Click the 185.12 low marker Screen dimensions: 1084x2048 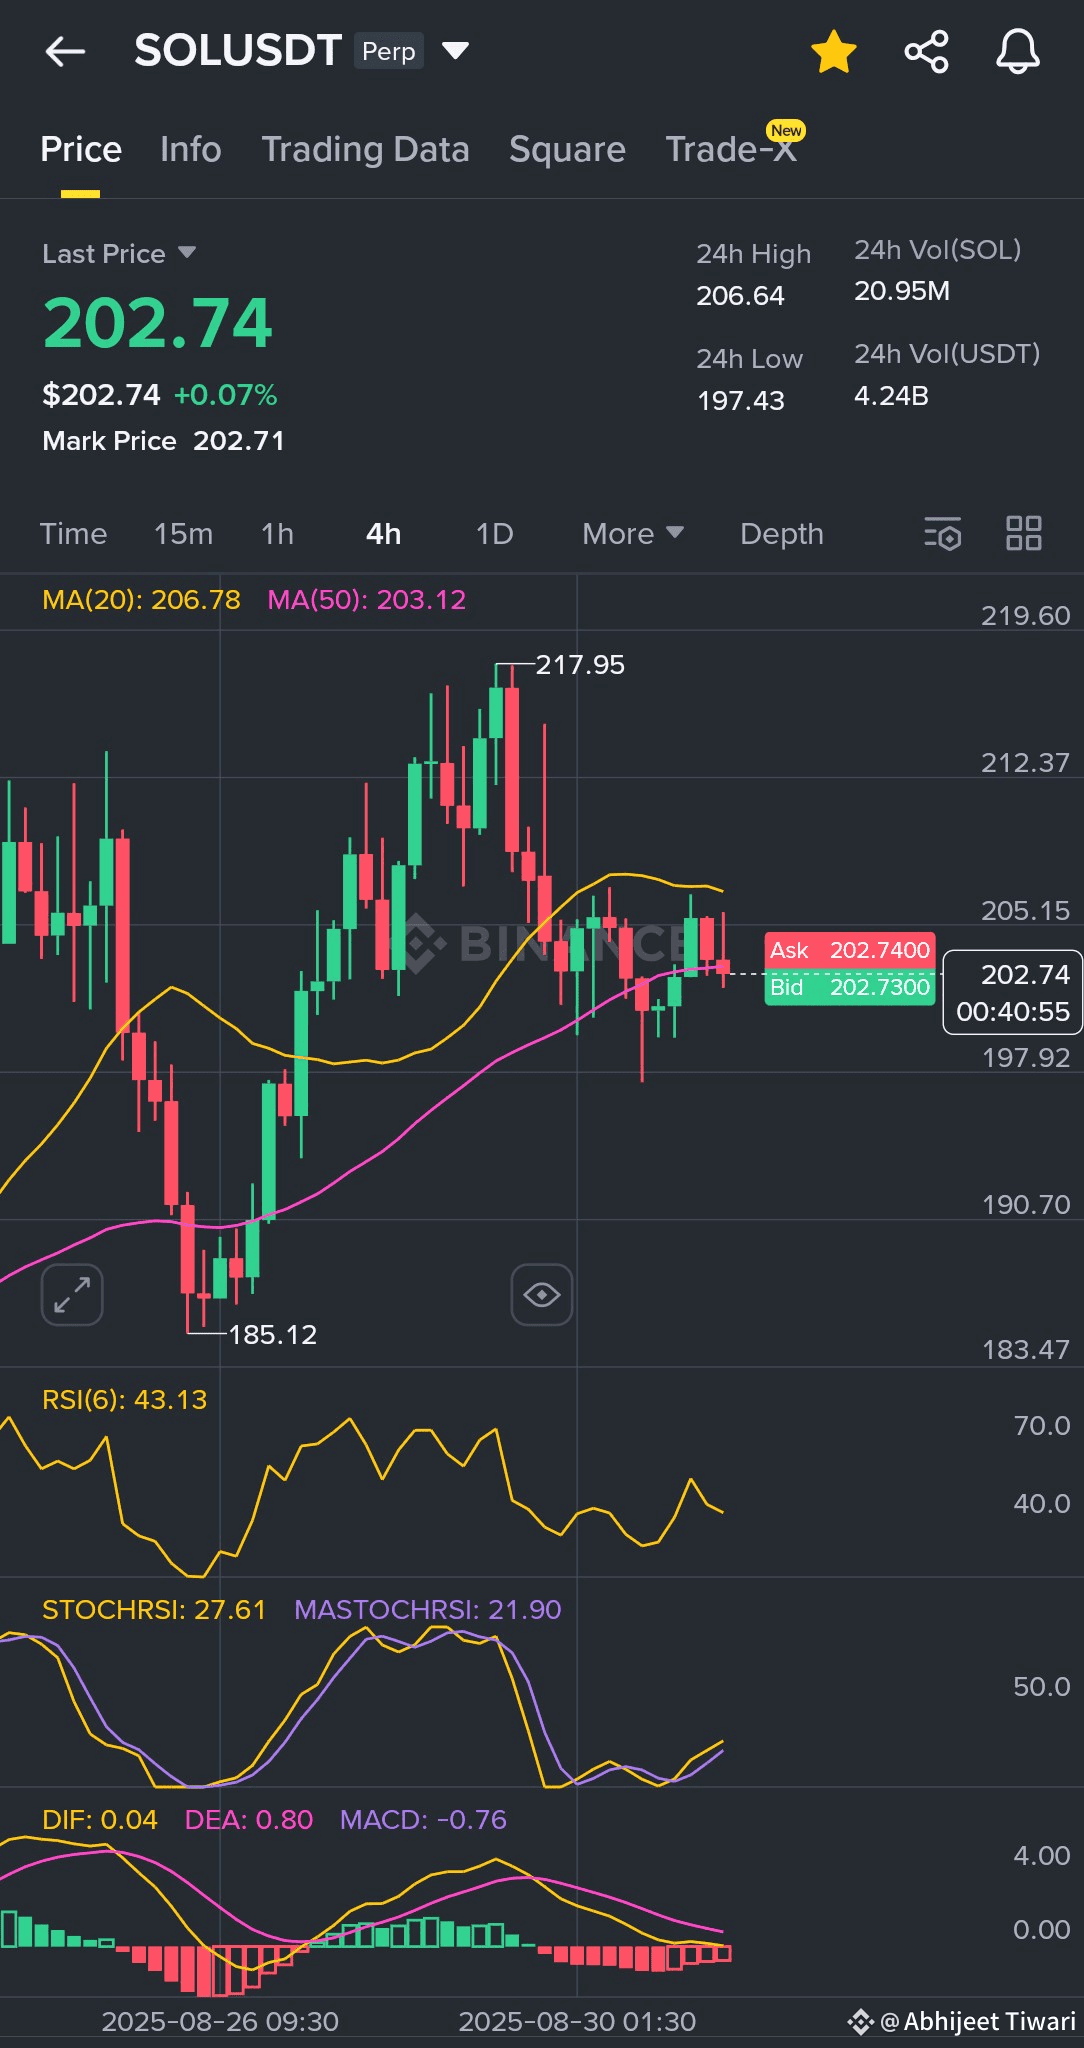[272, 1335]
